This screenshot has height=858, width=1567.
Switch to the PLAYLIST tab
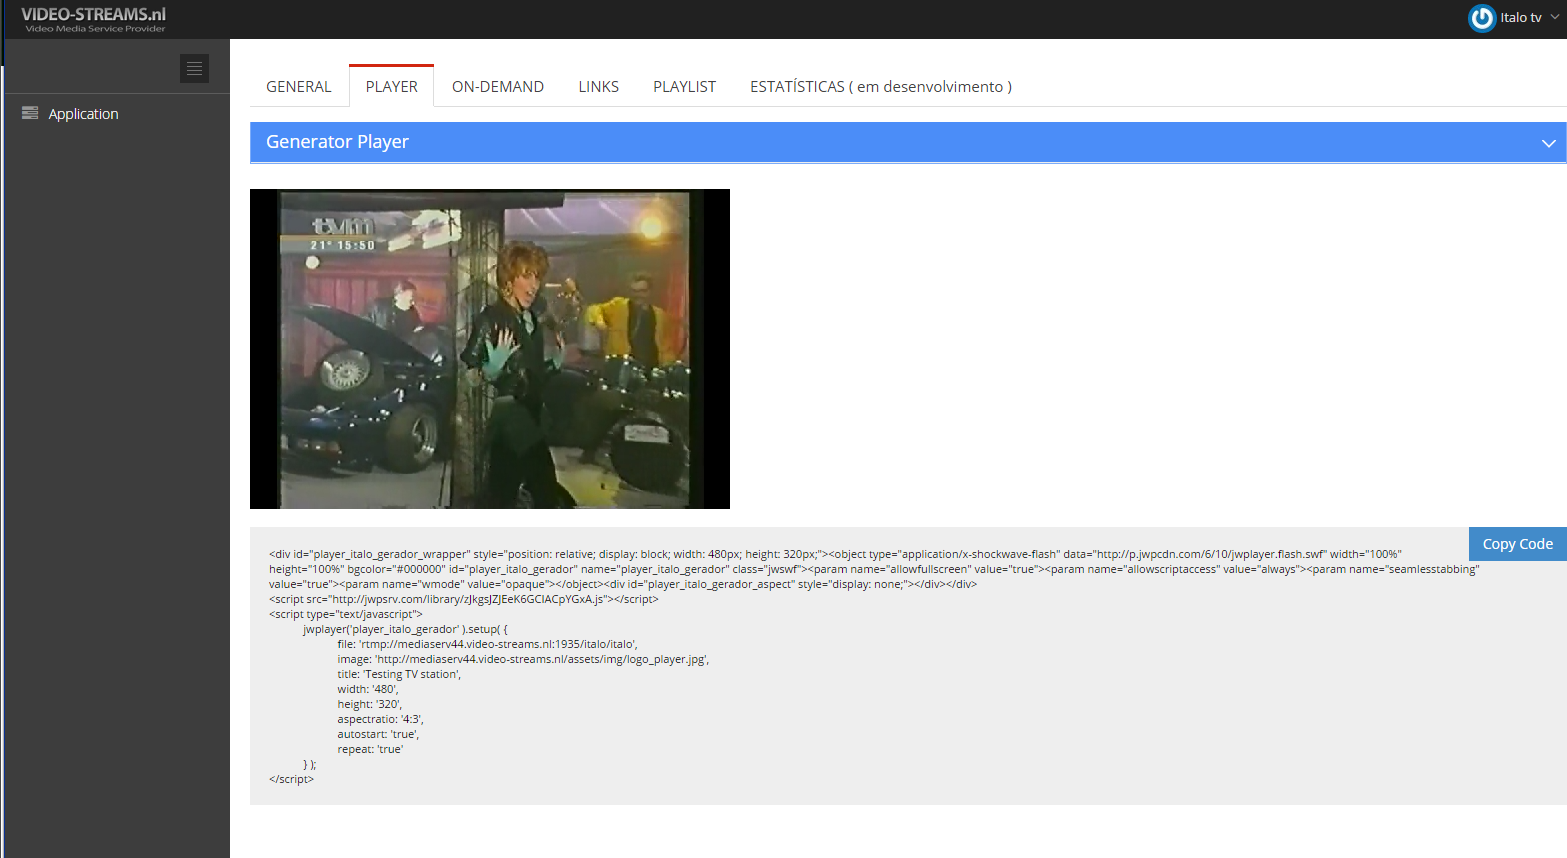[x=684, y=87]
